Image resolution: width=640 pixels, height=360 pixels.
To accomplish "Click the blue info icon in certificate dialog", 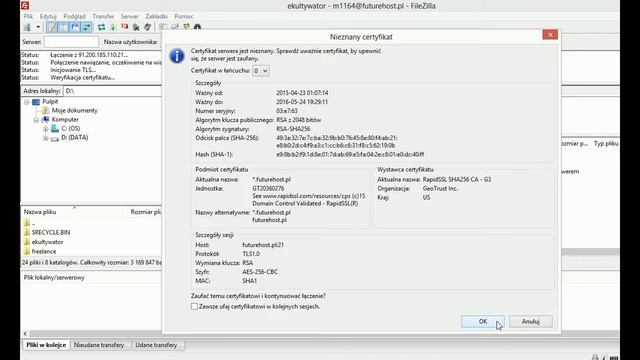I will (177, 56).
